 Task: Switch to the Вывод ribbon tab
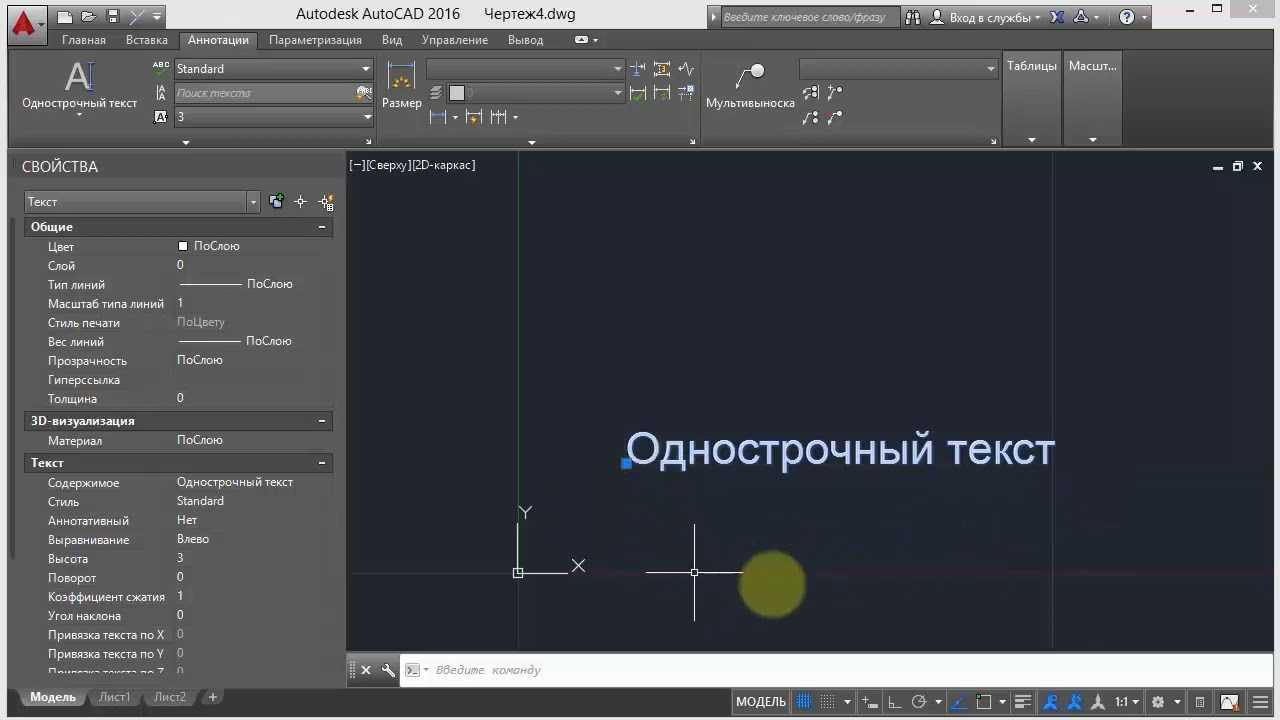tap(526, 40)
